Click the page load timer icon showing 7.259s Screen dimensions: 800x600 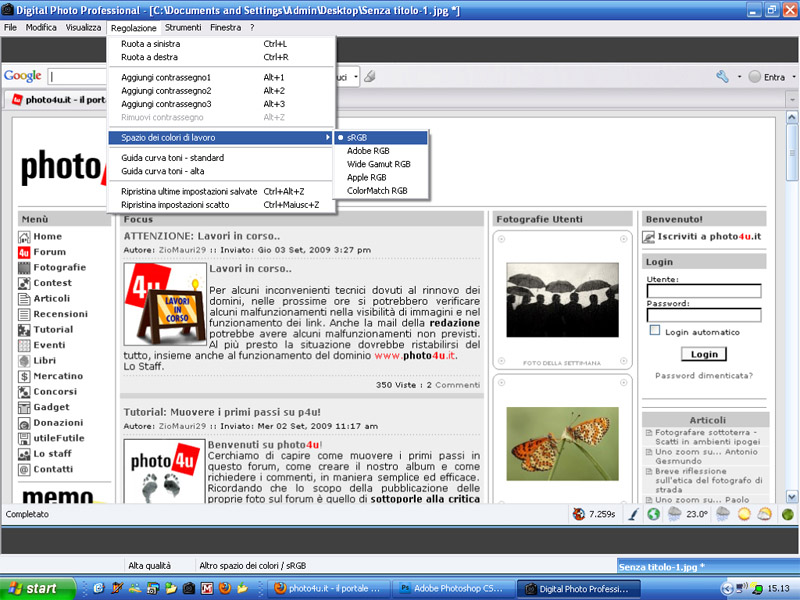(579, 514)
